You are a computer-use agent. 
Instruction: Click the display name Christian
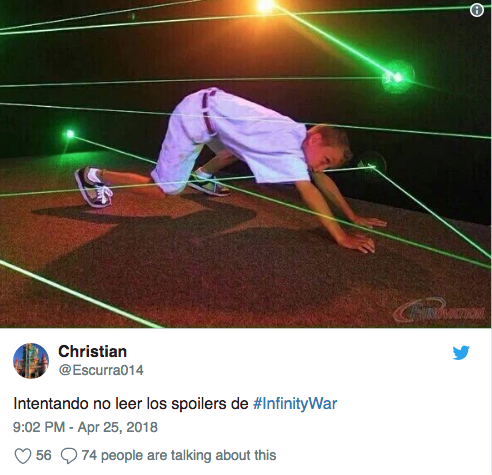pos(93,351)
